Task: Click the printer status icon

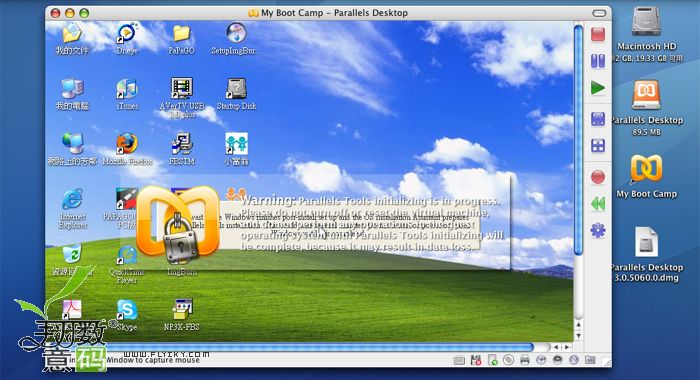Action: [525, 360]
